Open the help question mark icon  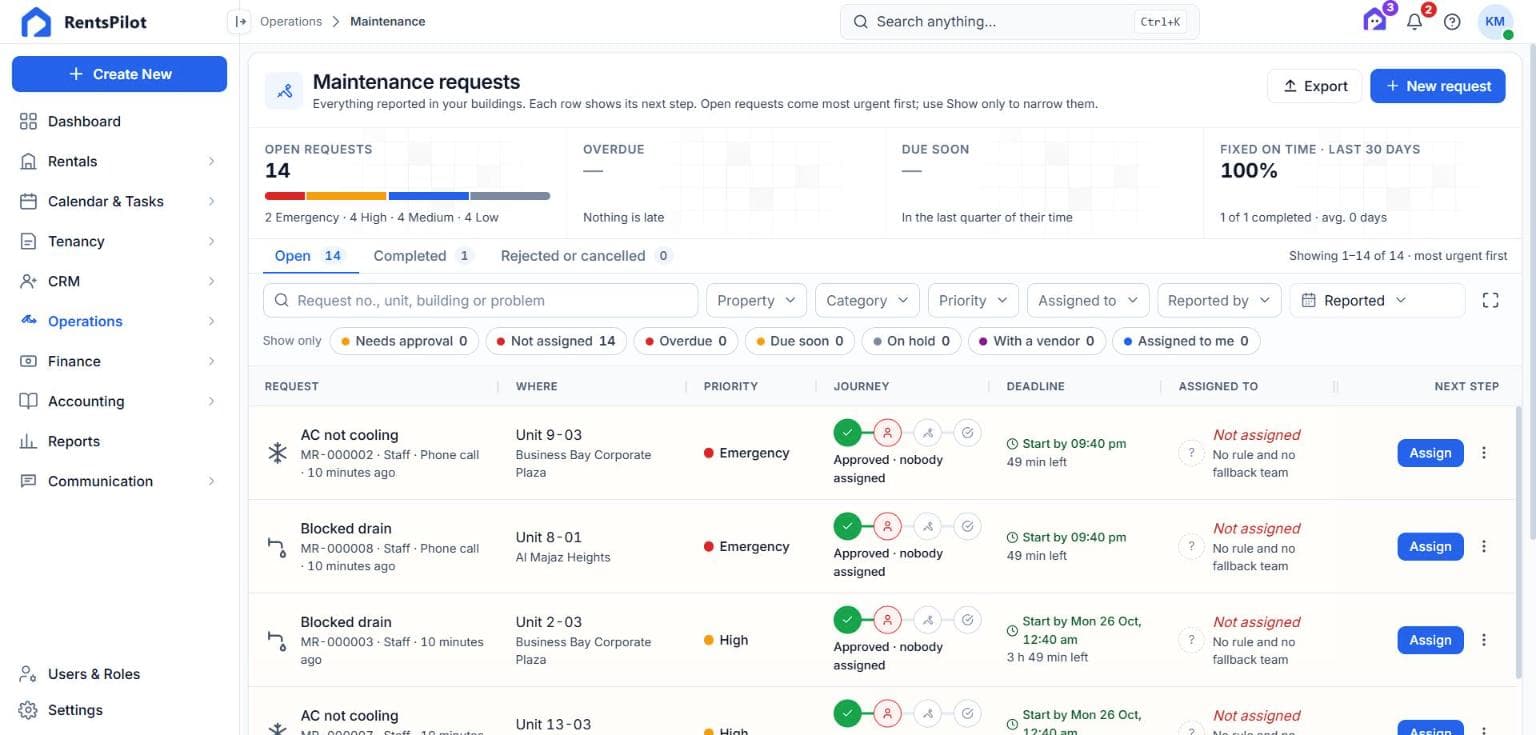click(1452, 22)
